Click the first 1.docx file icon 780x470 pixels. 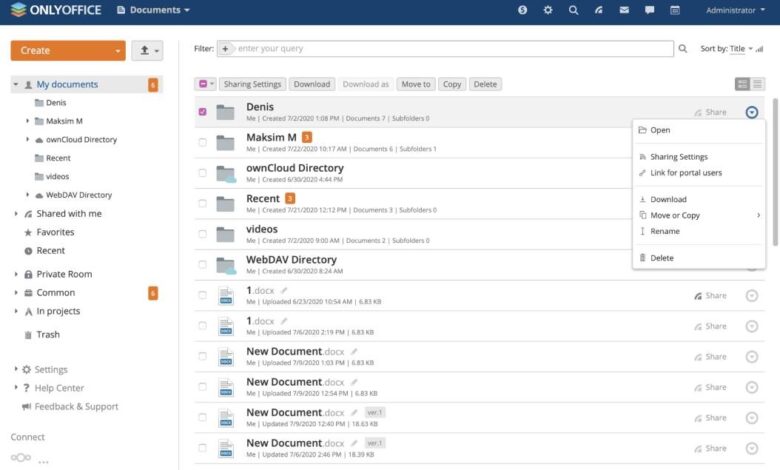[226, 295]
